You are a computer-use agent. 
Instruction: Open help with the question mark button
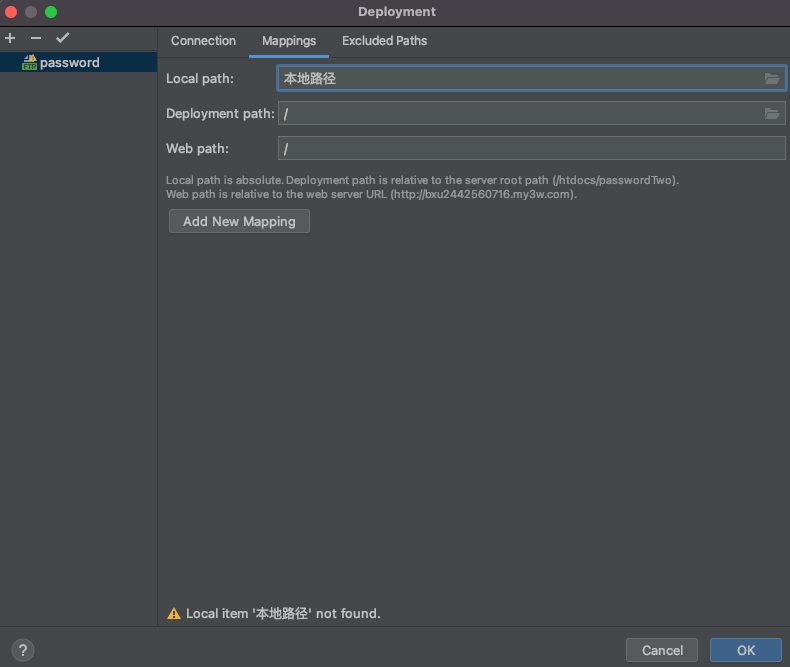tap(23, 650)
